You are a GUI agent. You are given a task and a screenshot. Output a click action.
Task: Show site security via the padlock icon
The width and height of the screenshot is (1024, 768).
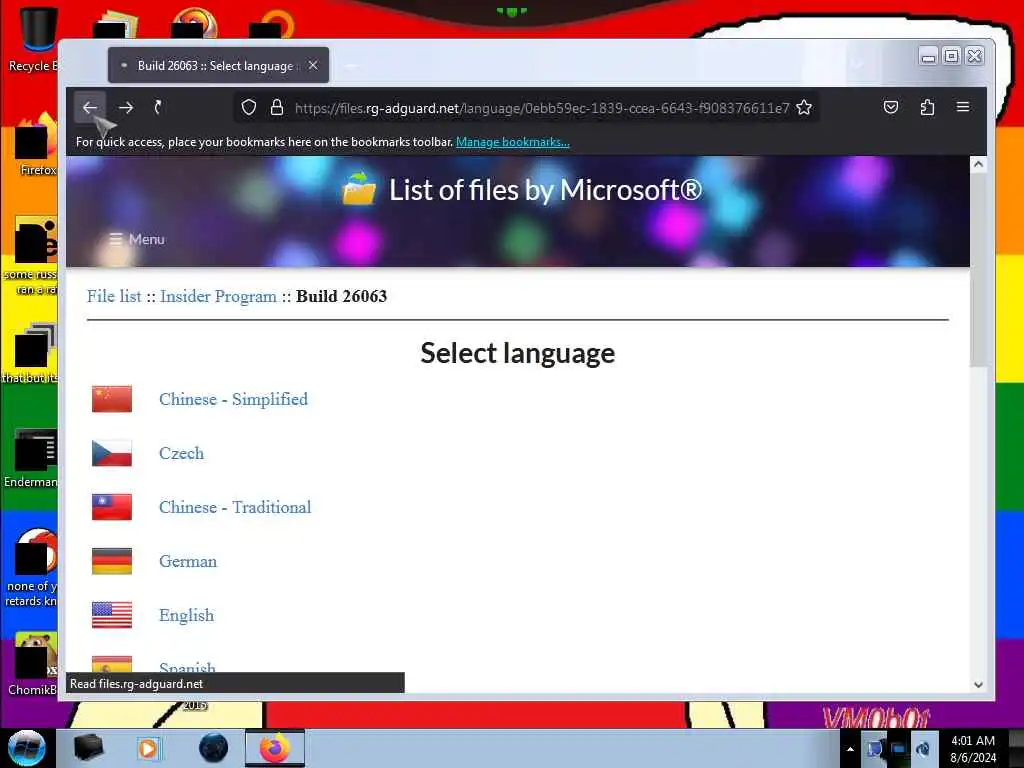tap(277, 108)
